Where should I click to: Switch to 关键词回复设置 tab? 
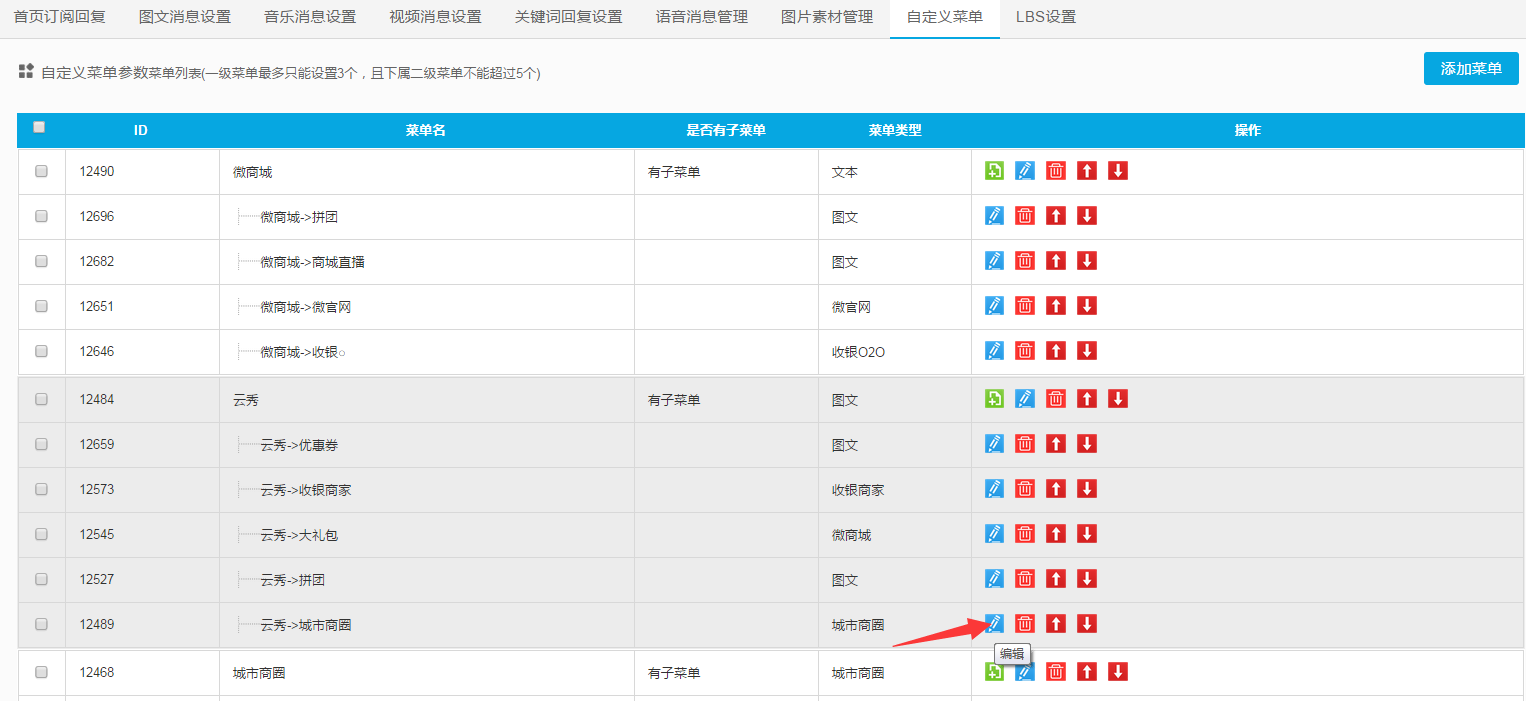(568, 17)
